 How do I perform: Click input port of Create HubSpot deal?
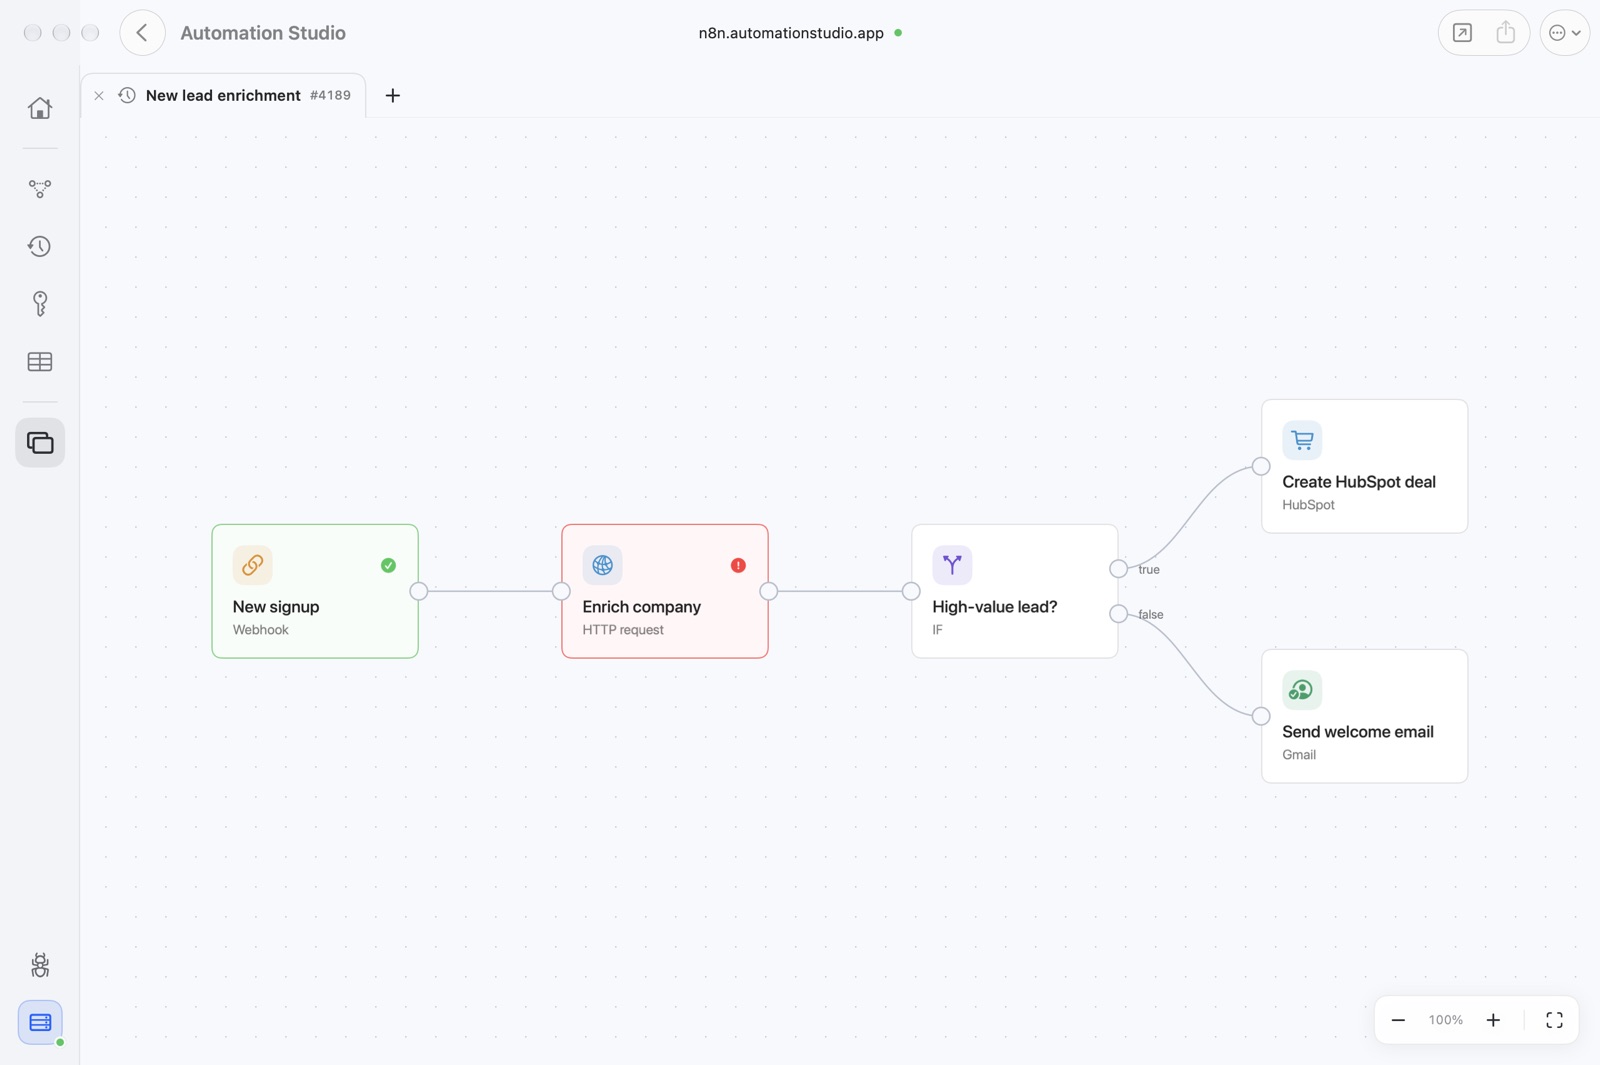1261,466
